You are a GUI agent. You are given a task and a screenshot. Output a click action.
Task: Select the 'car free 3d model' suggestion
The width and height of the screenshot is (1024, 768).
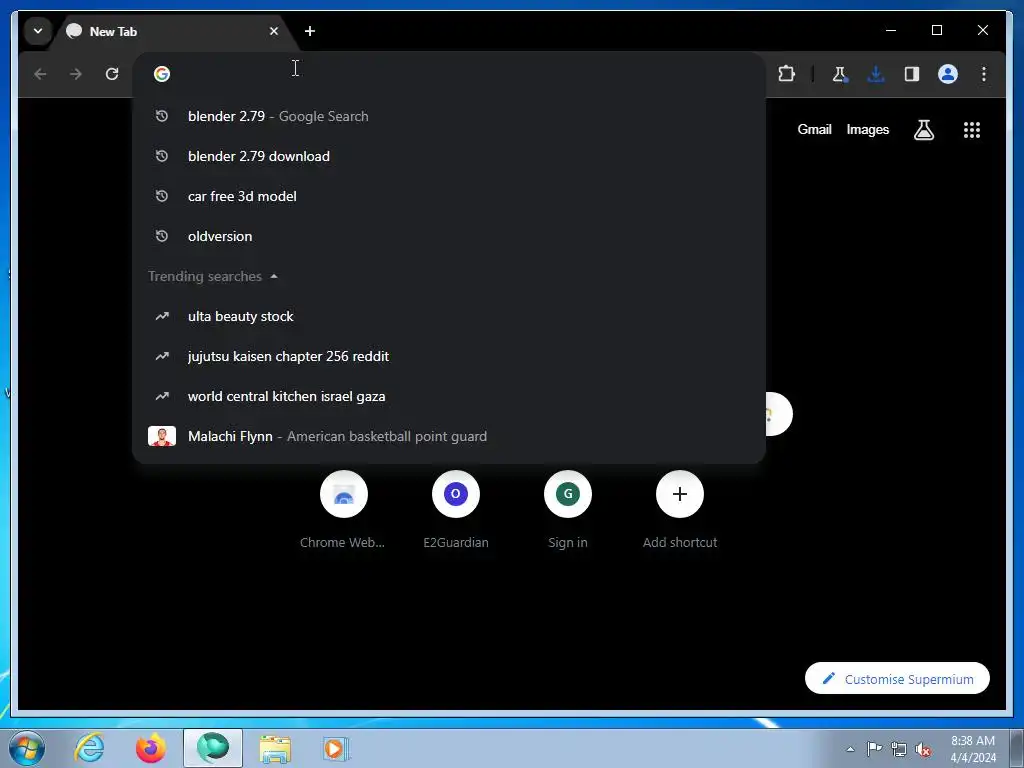click(449, 196)
